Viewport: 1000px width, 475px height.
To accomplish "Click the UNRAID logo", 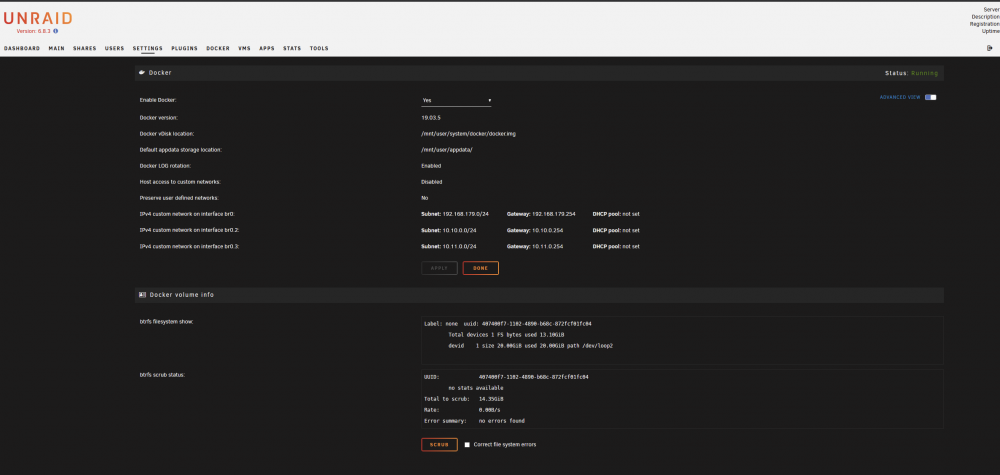I will pyautogui.click(x=38, y=18).
